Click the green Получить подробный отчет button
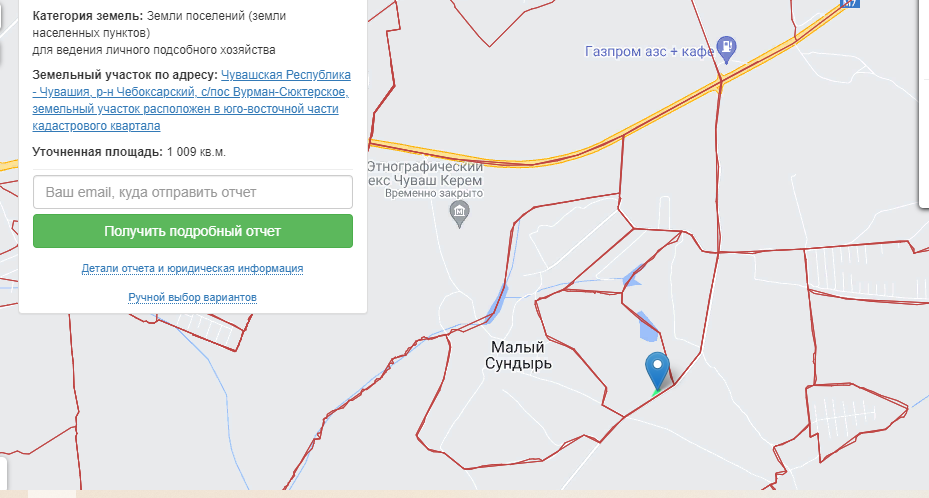This screenshot has width=929, height=498. [193, 231]
